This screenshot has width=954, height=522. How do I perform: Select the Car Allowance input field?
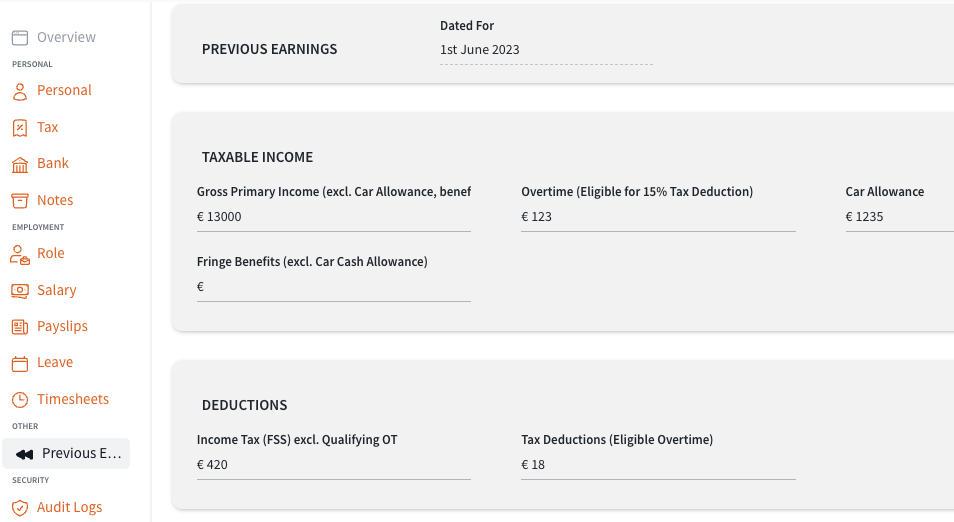click(x=899, y=217)
